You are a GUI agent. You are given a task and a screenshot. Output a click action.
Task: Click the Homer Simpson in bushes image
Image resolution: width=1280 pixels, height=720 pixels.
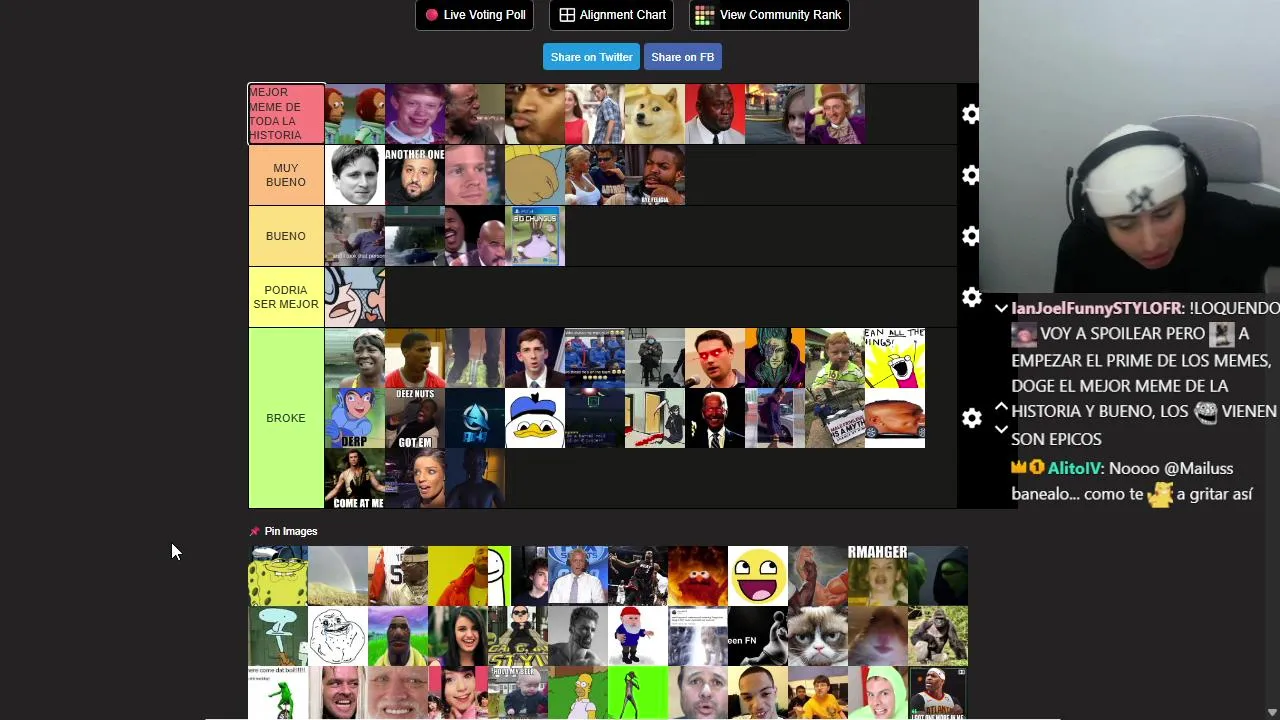(578, 692)
